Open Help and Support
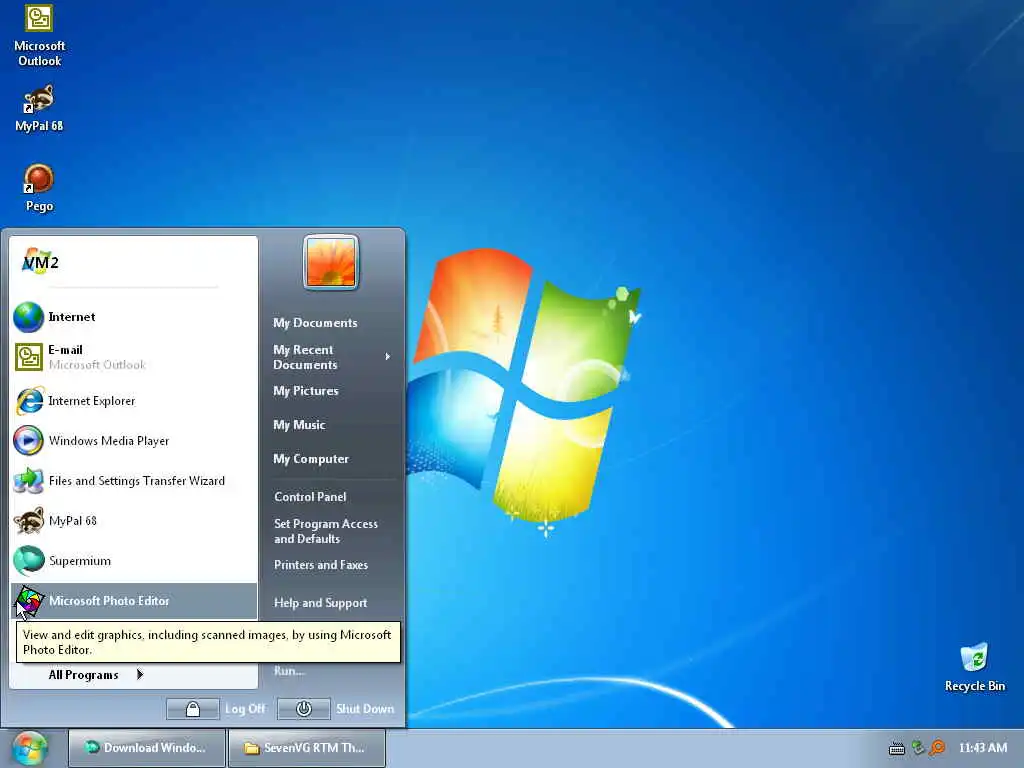This screenshot has height=768, width=1024. click(320, 603)
